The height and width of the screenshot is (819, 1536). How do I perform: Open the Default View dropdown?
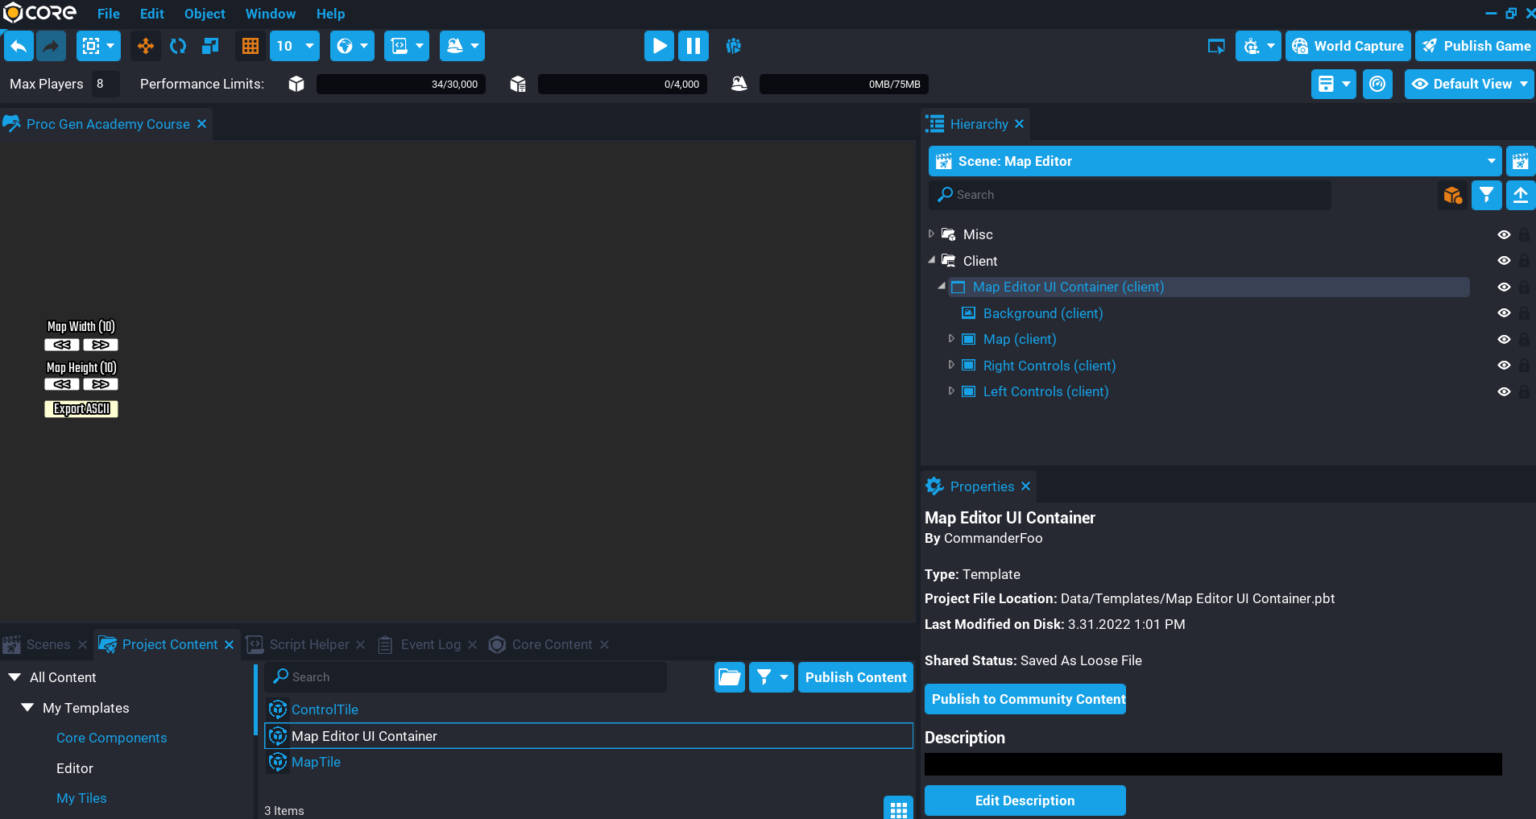click(x=1468, y=83)
